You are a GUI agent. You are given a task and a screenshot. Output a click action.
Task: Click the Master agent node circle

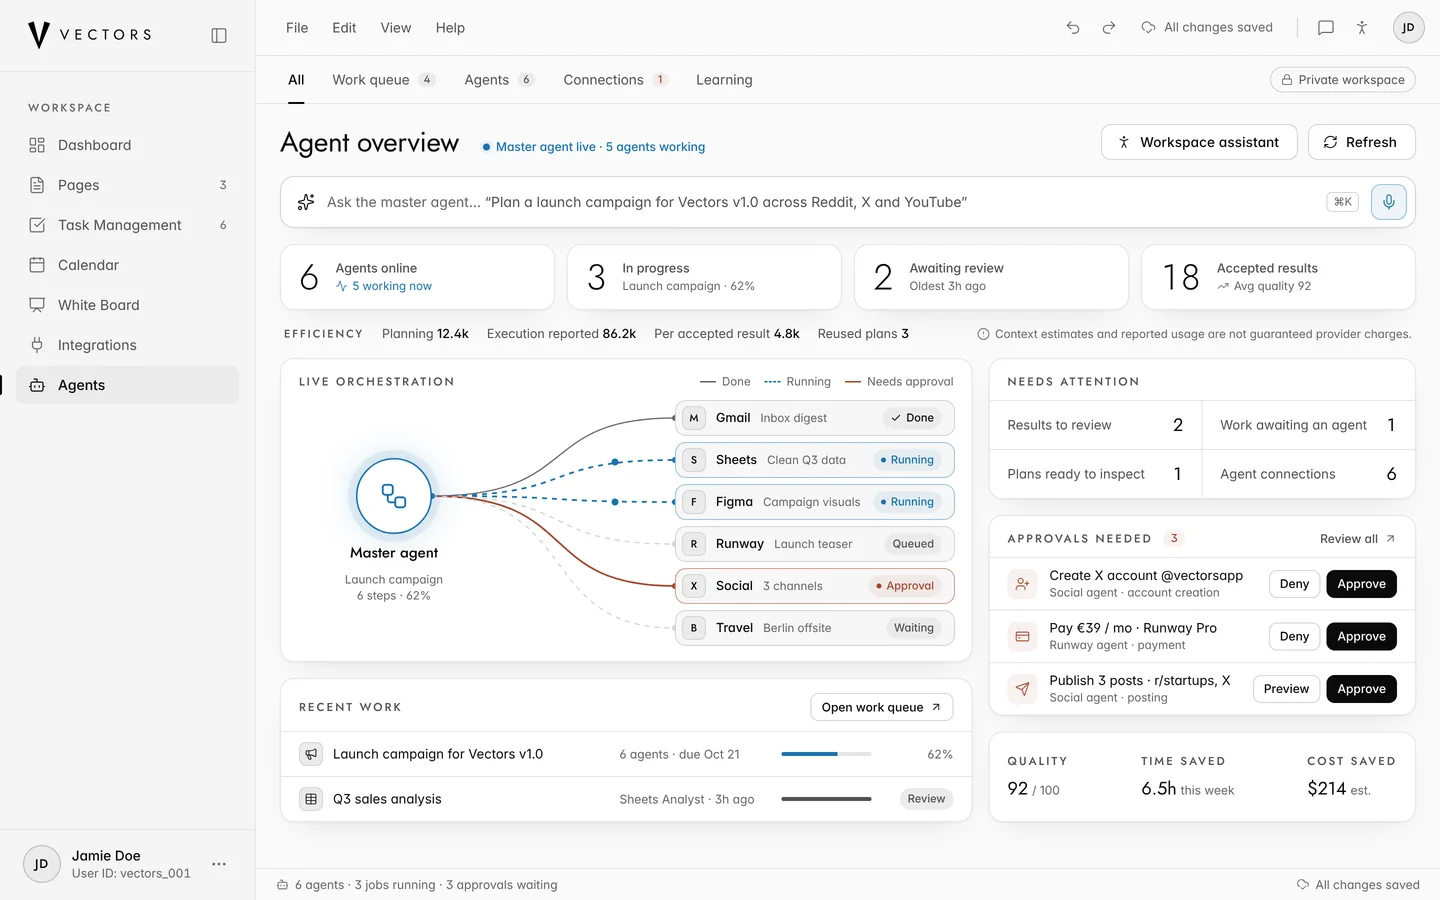pos(394,495)
